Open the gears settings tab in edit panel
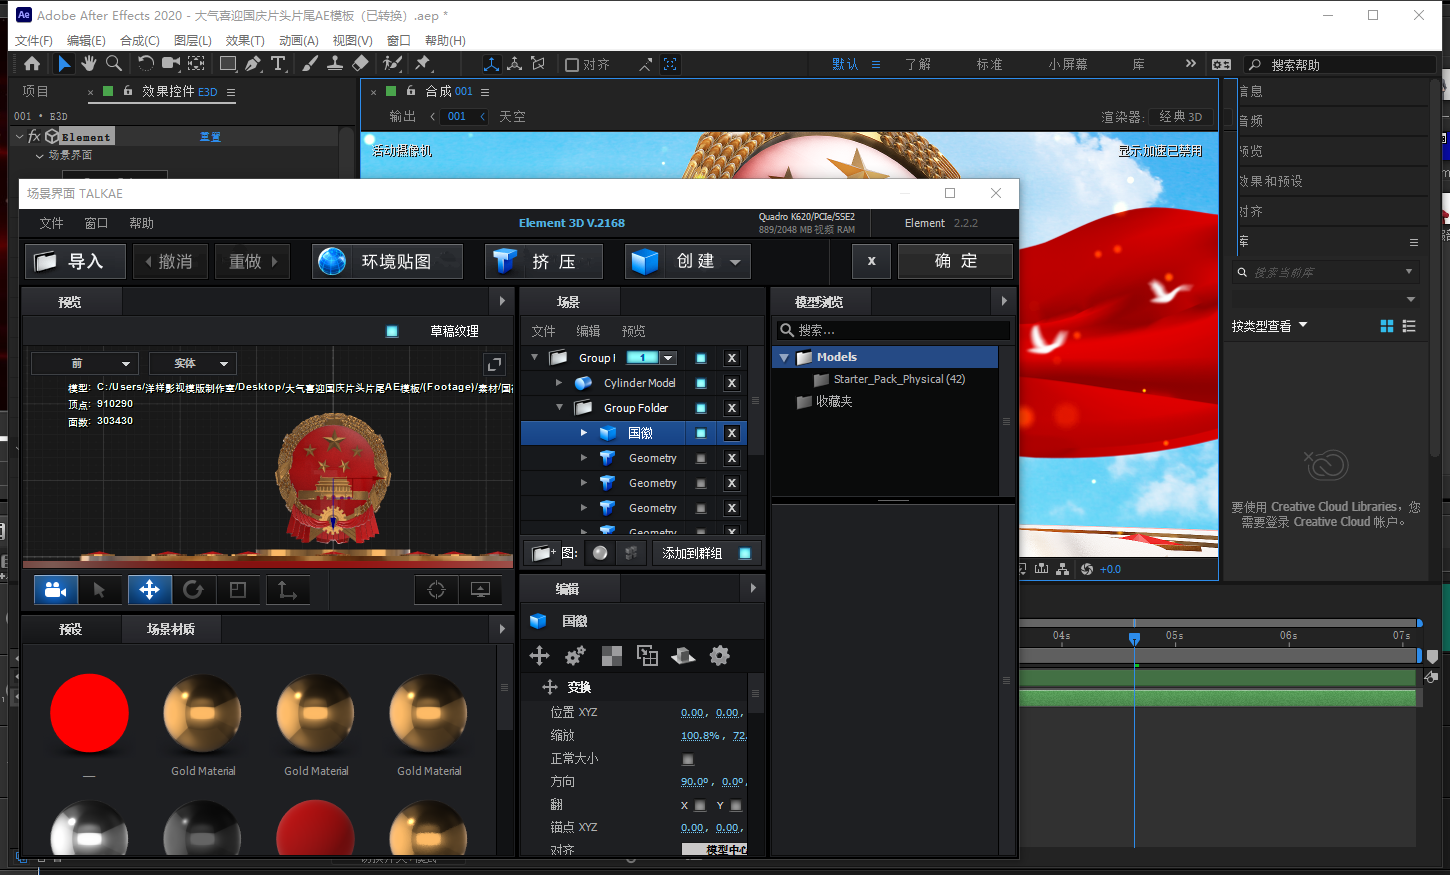1450x875 pixels. click(x=575, y=656)
